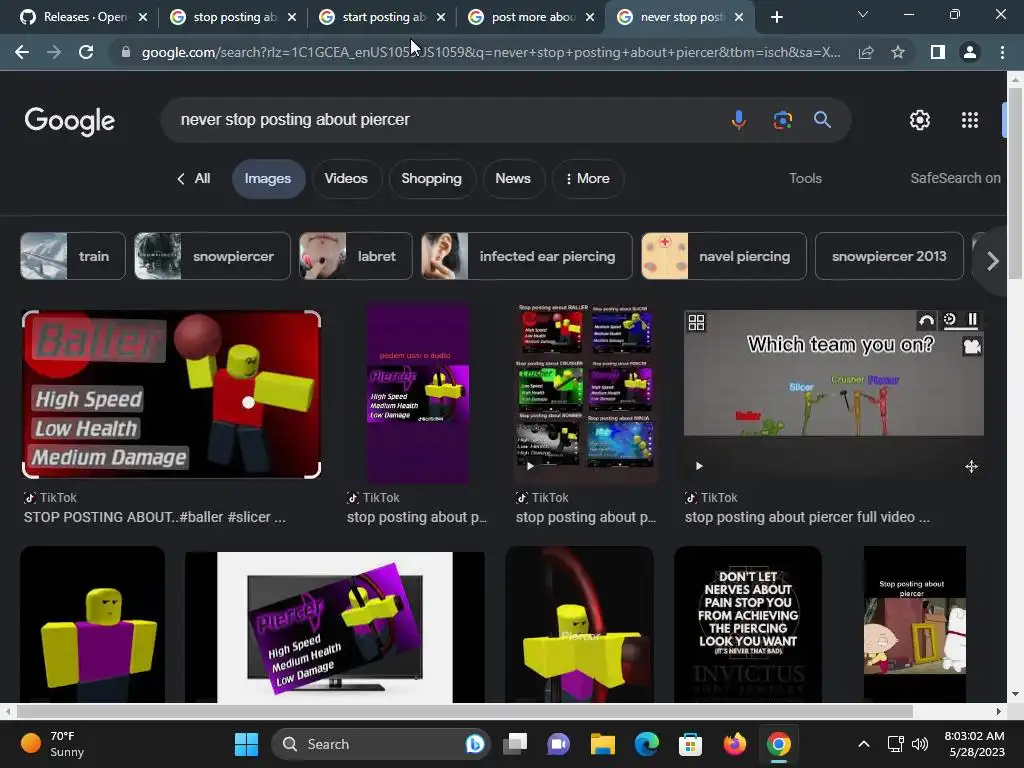Viewport: 1024px width, 768px height.
Task: Click the taskbar Search box
Action: click(x=381, y=744)
